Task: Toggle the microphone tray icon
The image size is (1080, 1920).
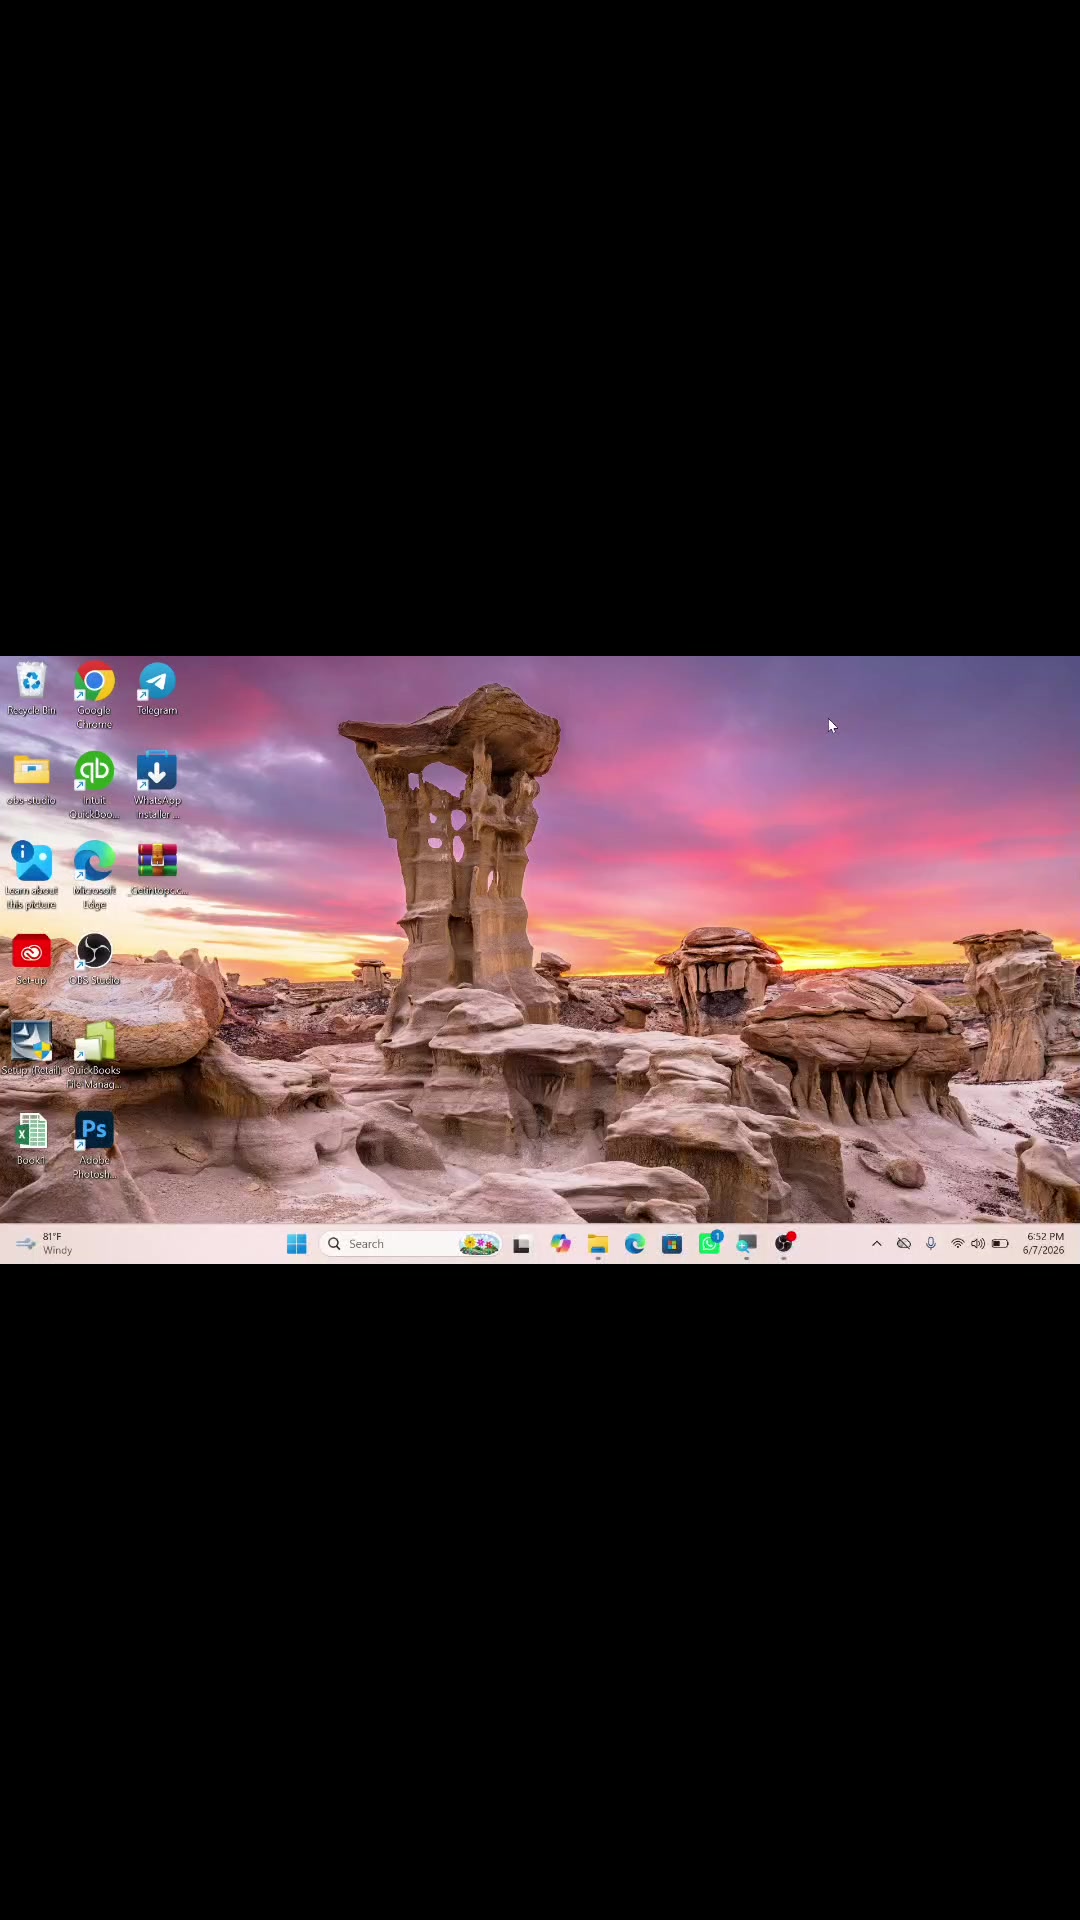Action: (x=931, y=1244)
